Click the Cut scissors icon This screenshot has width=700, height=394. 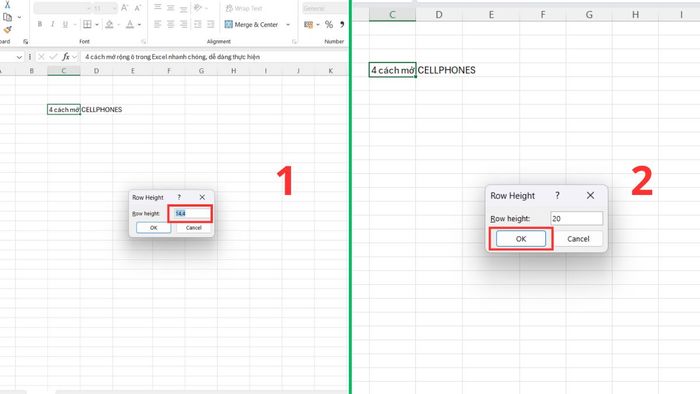click(7, 5)
